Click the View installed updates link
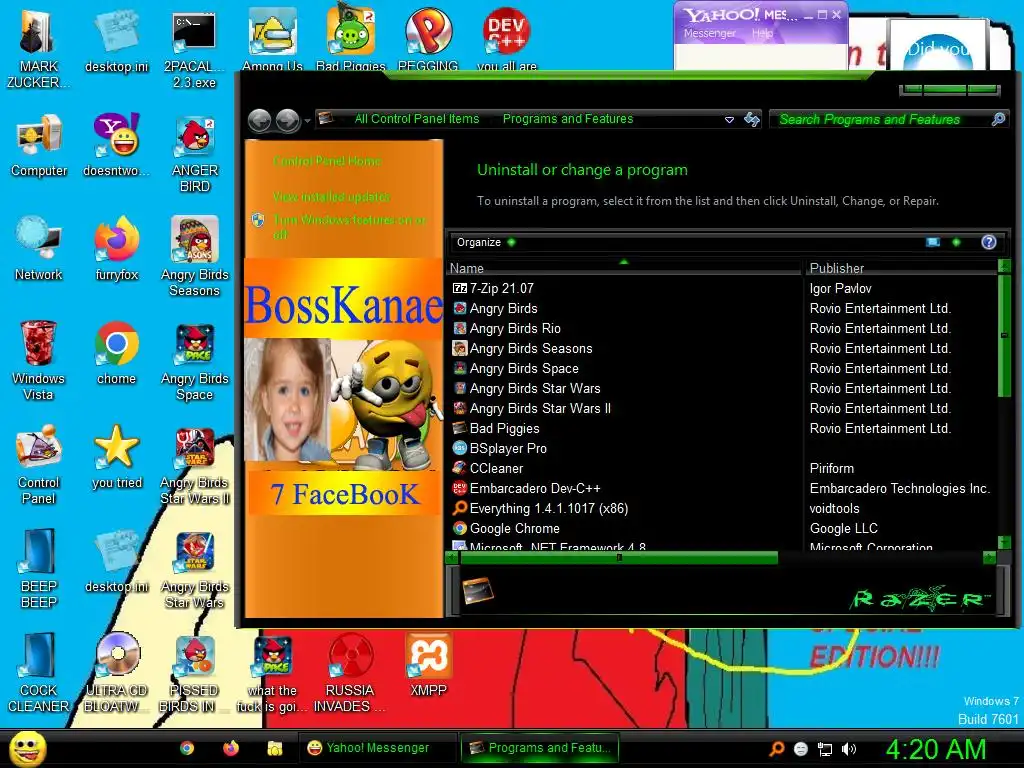1024x768 pixels. (x=331, y=197)
